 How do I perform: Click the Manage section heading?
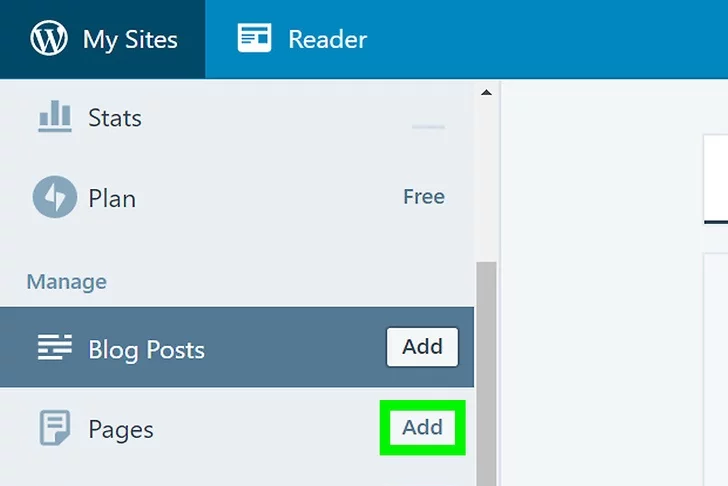[66, 282]
